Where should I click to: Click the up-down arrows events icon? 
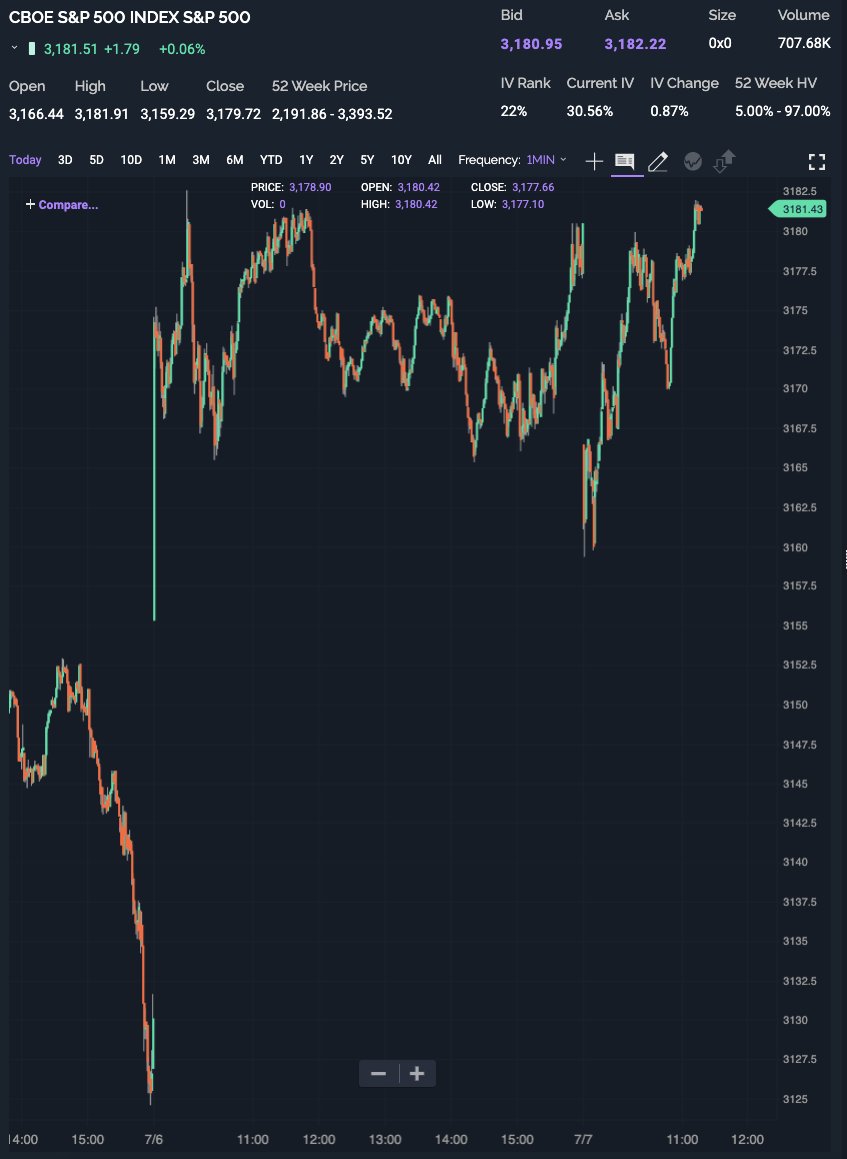724,161
